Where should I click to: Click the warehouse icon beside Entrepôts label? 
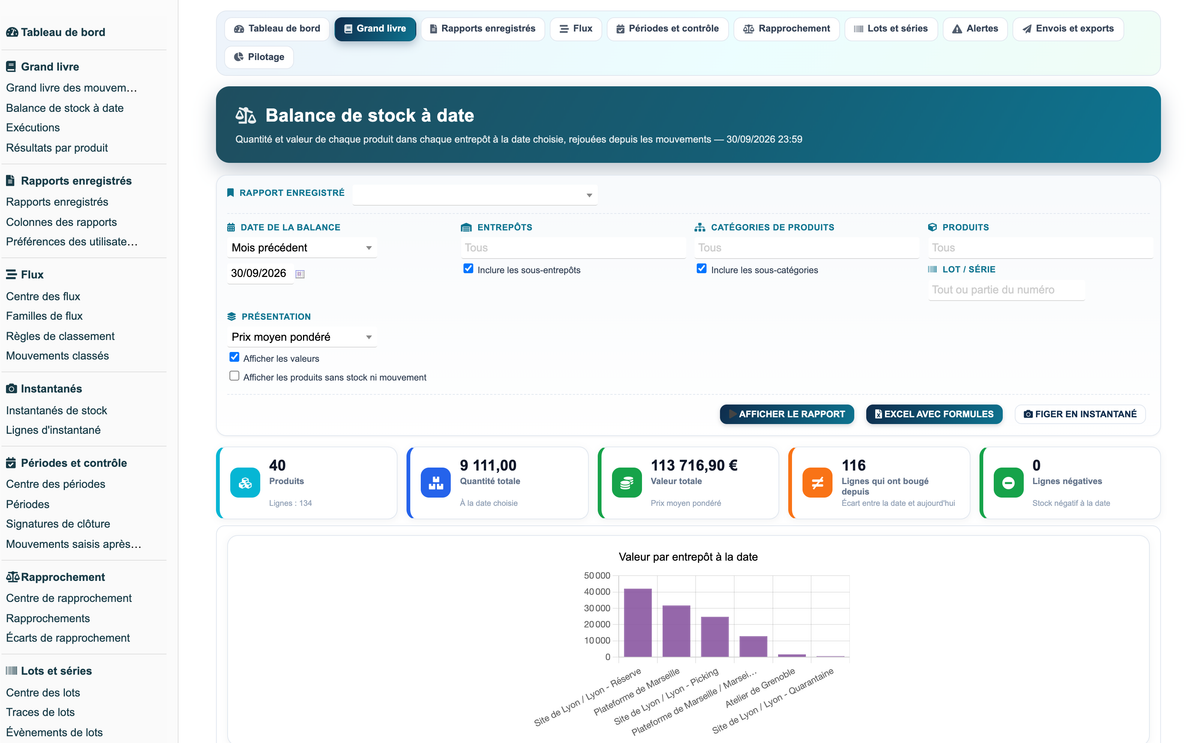pyautogui.click(x=466, y=228)
